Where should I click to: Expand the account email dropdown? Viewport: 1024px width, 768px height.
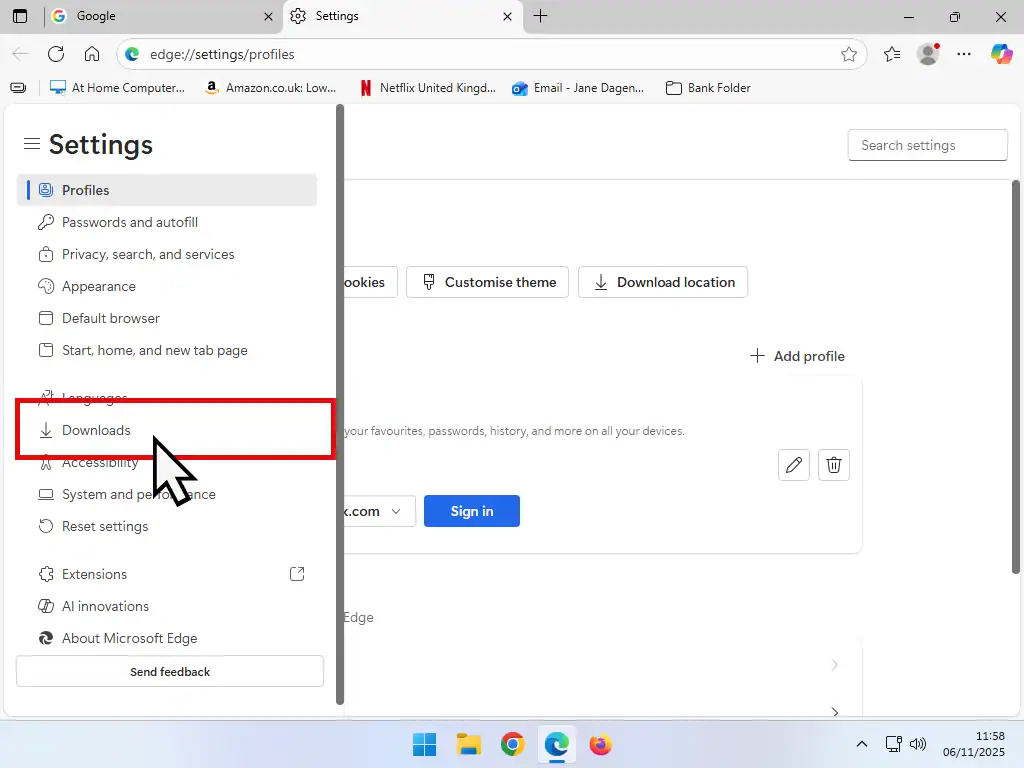coord(396,511)
